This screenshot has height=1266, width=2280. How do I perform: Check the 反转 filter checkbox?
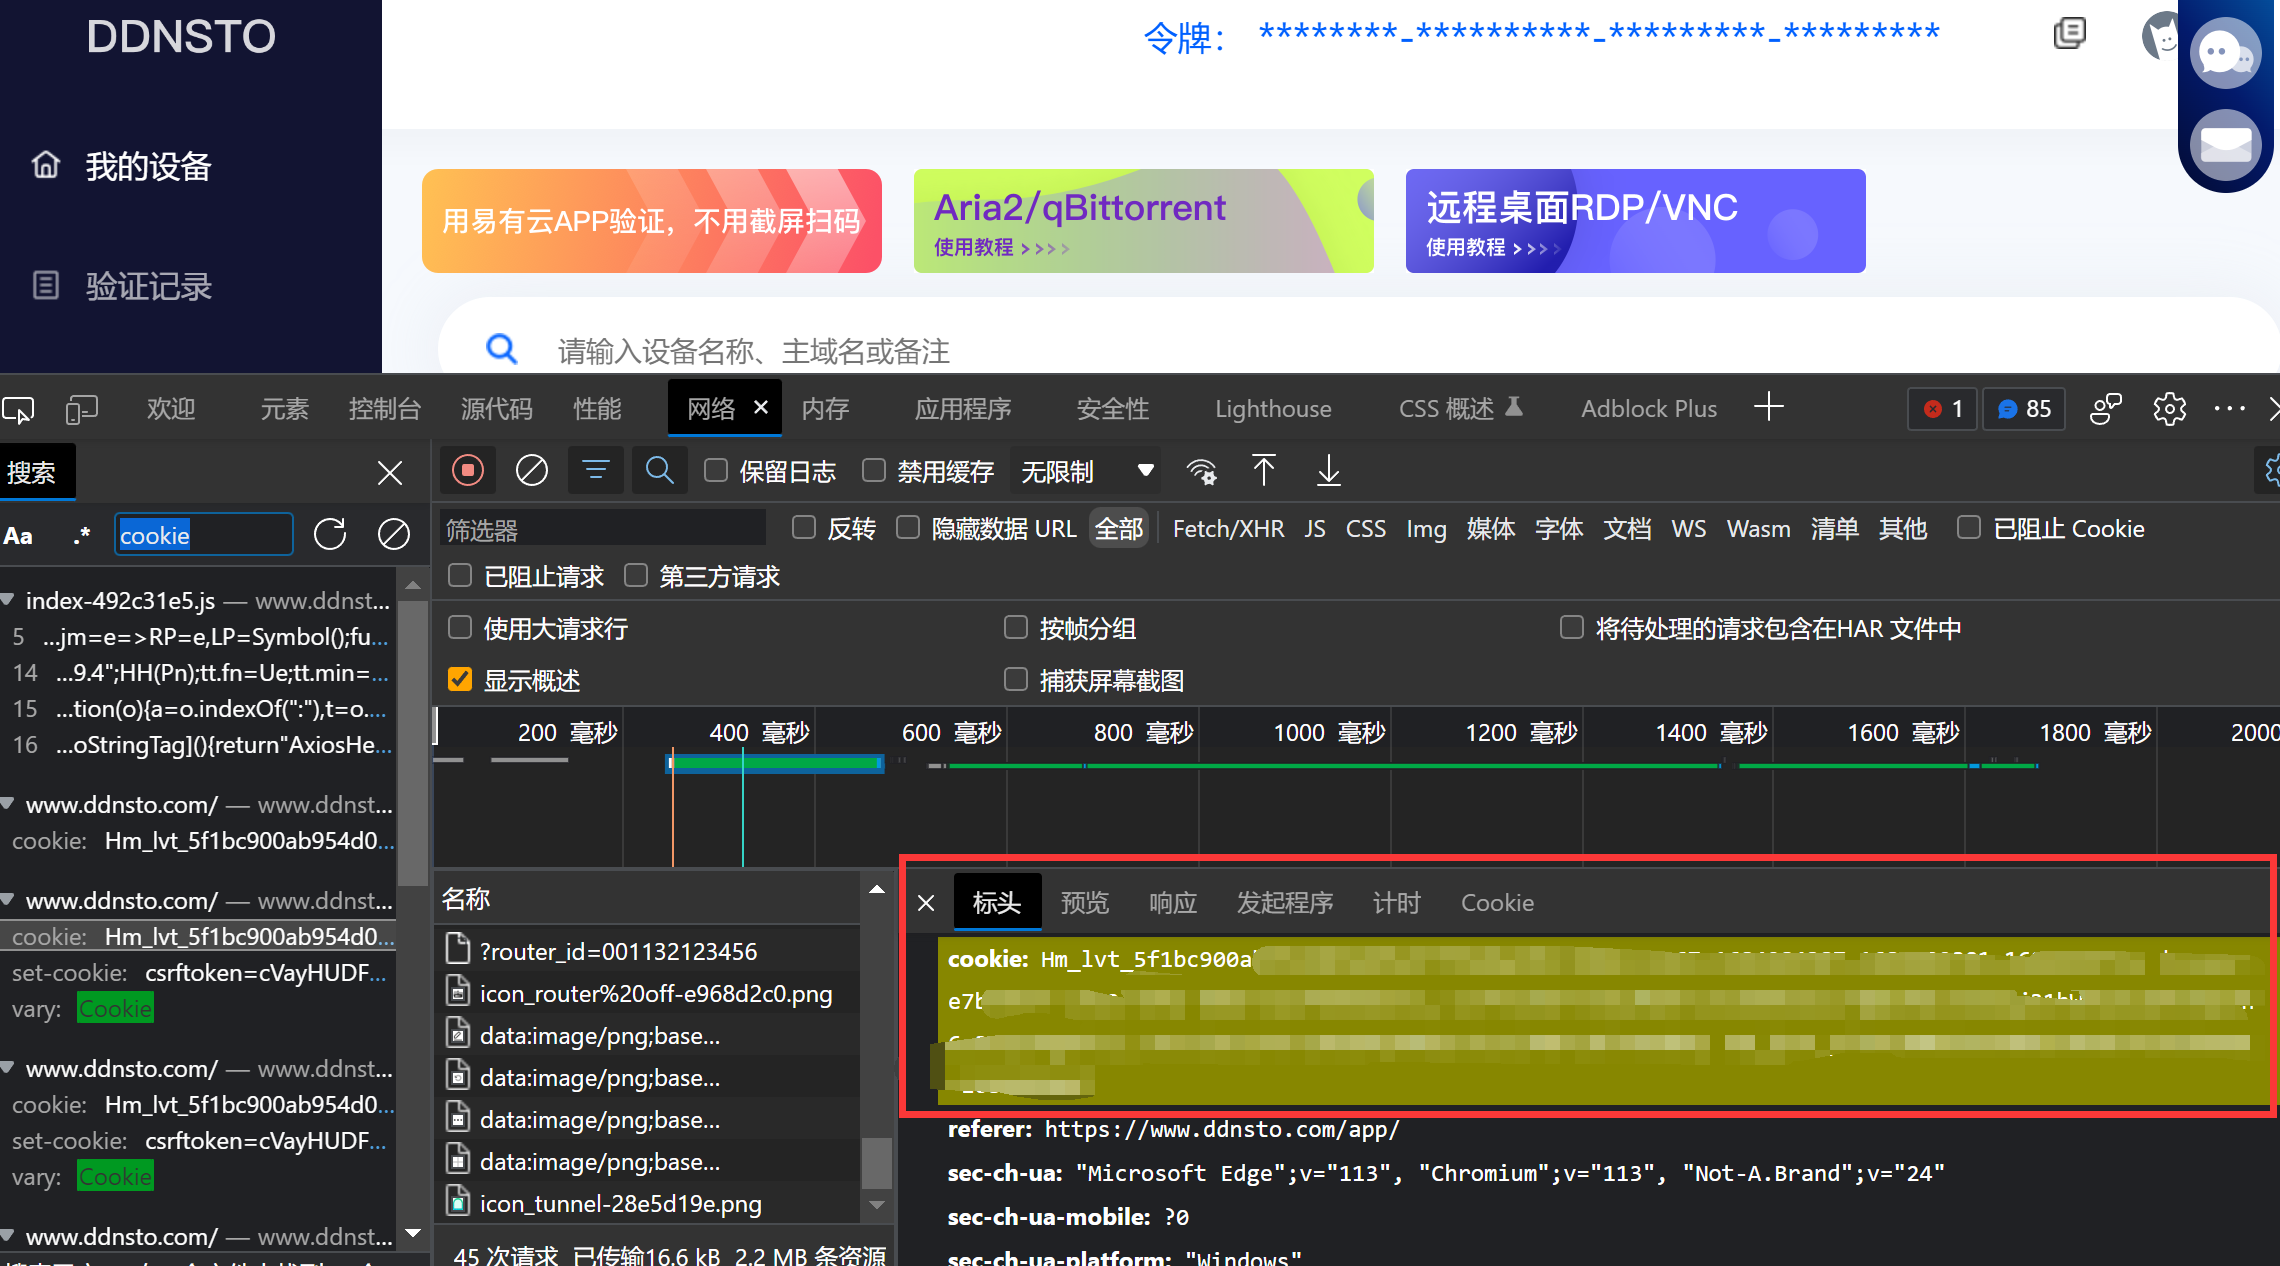[804, 527]
